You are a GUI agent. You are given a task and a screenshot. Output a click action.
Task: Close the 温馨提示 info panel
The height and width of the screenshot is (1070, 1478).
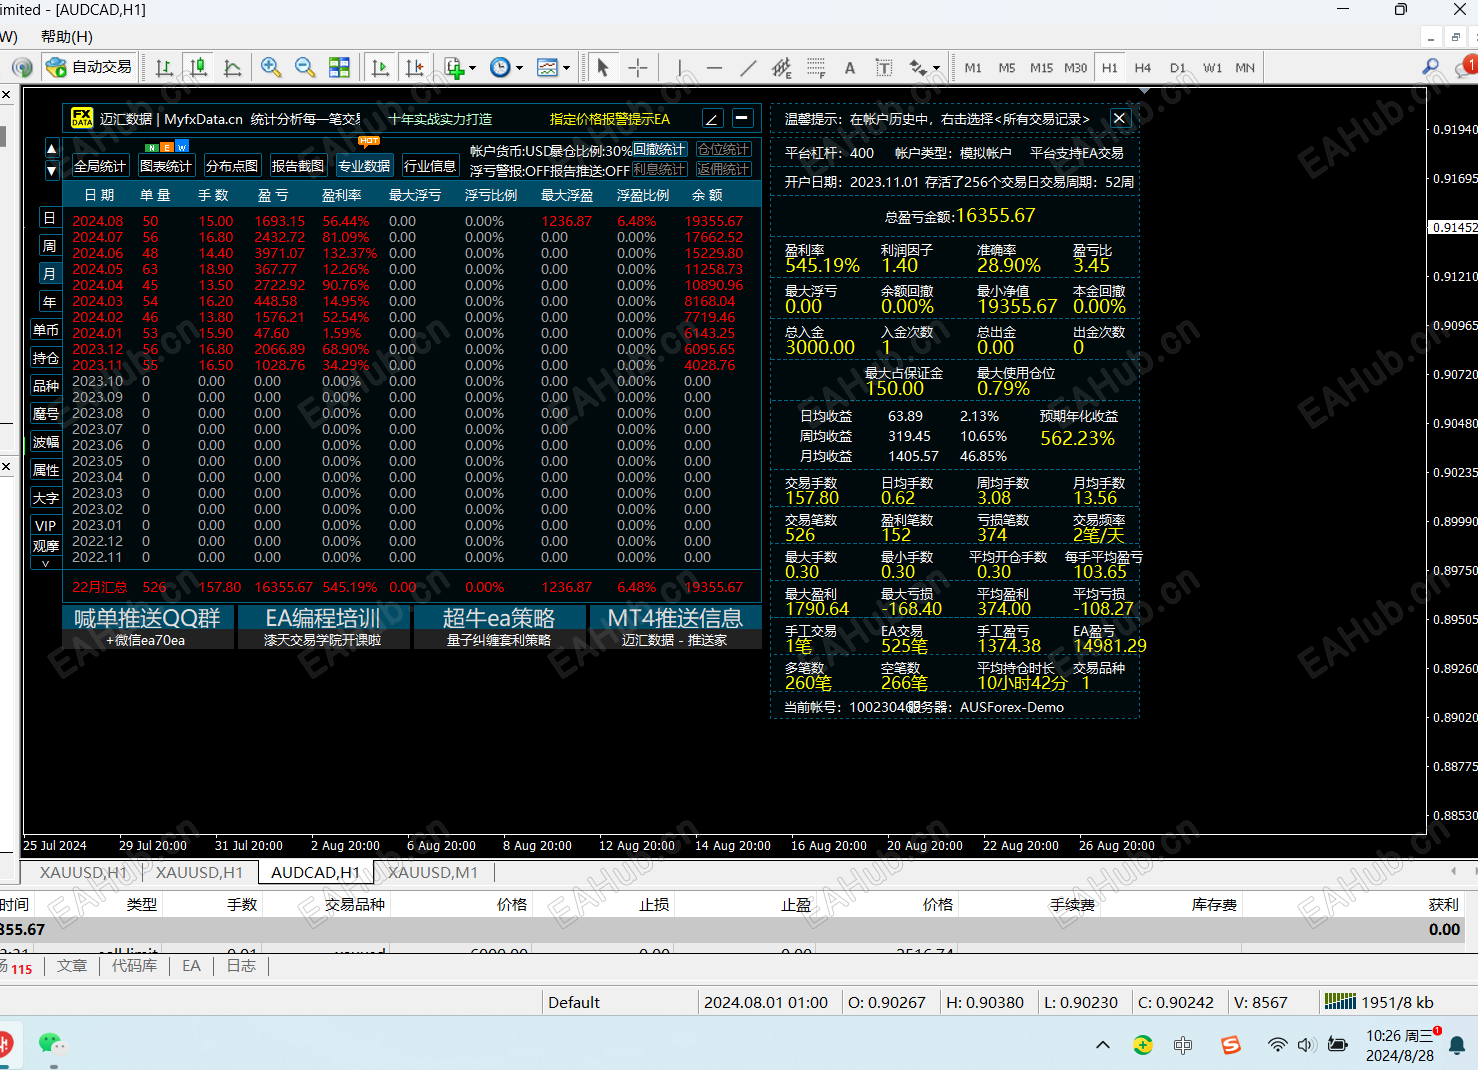click(1120, 118)
